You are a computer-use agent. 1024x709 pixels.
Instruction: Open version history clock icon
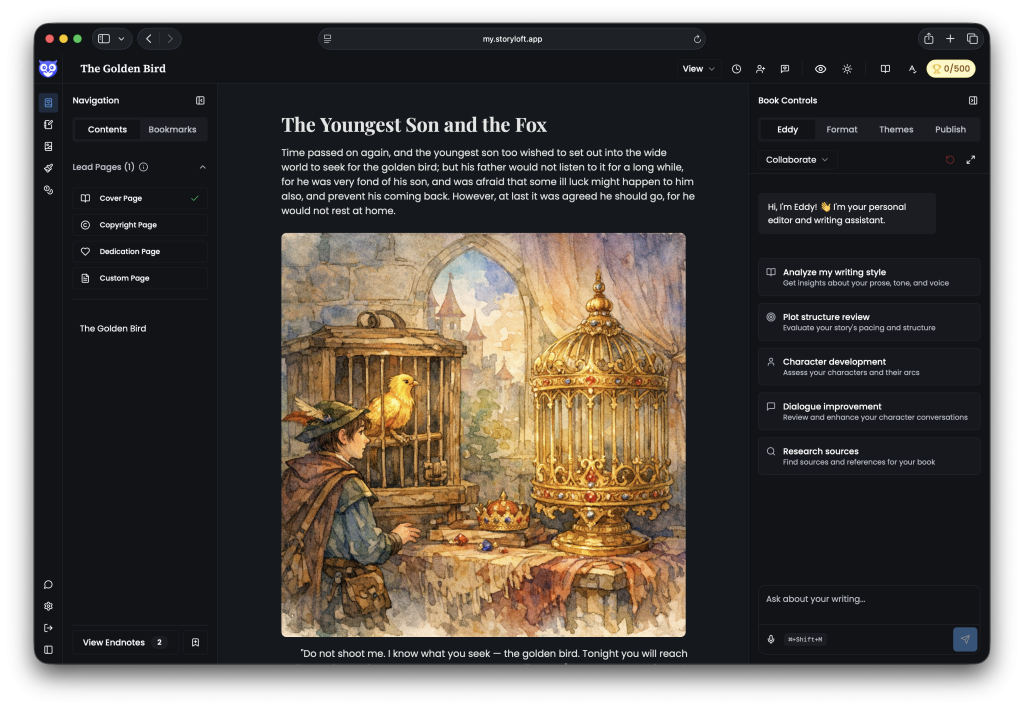736,69
